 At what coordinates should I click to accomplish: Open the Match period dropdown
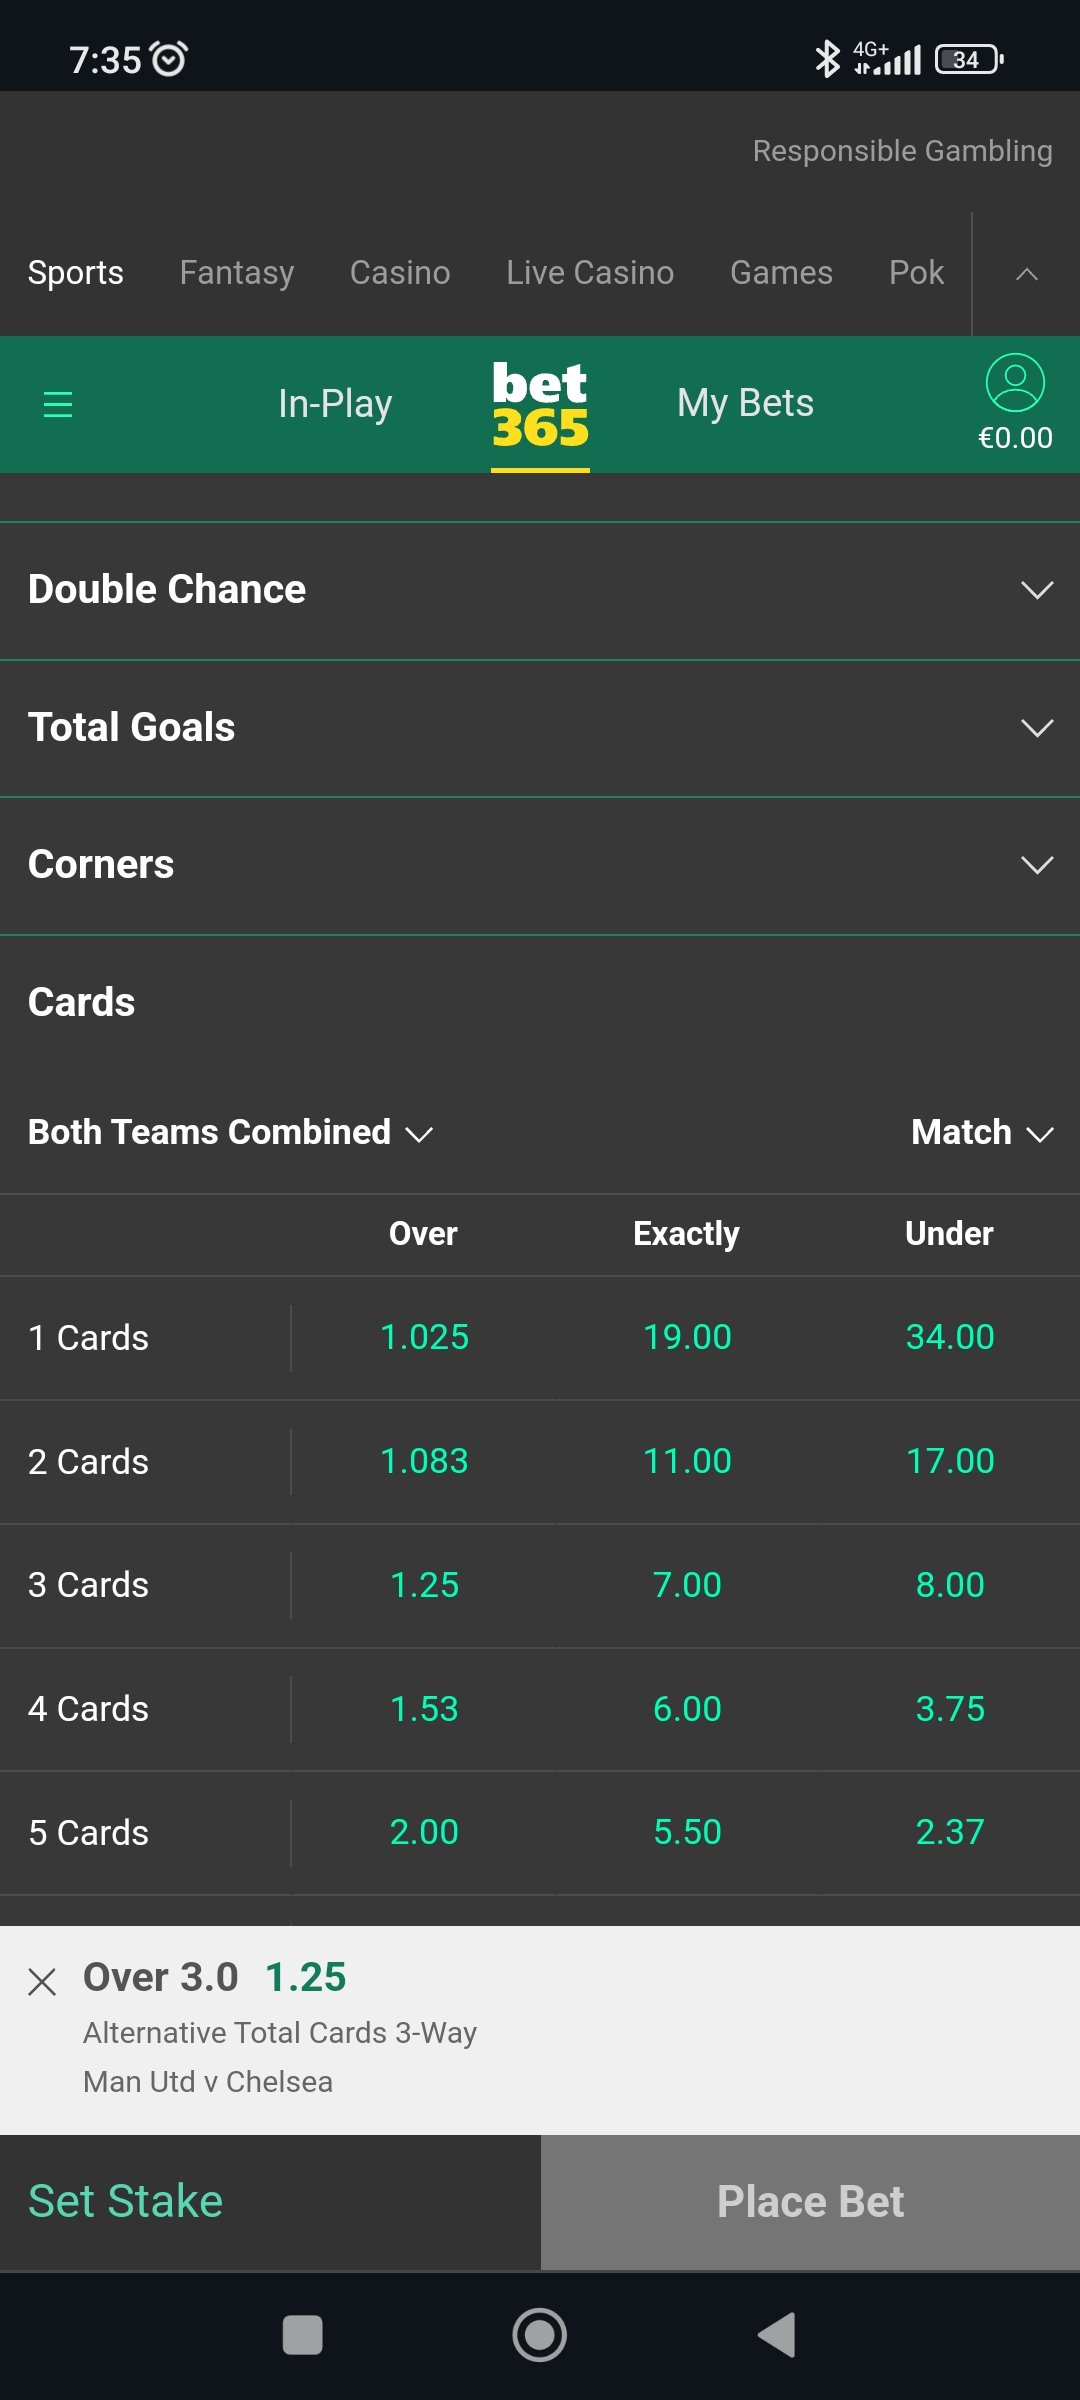click(x=983, y=1132)
